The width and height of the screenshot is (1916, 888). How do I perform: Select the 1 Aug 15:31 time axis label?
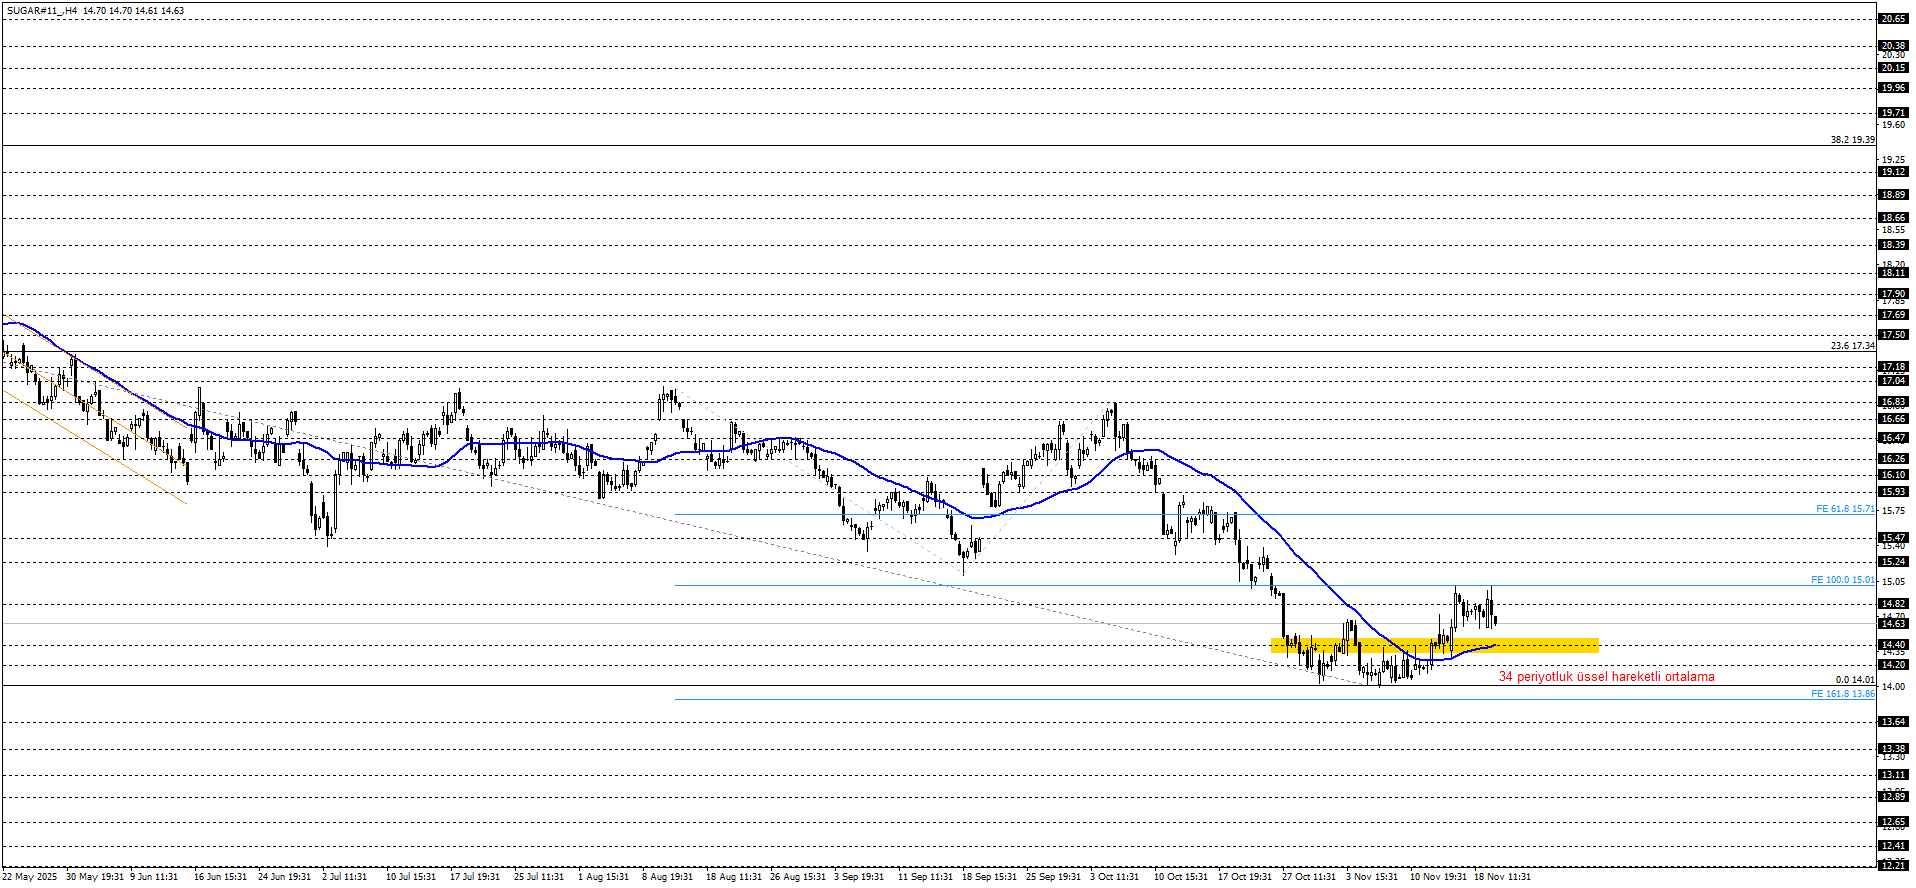tap(603, 877)
